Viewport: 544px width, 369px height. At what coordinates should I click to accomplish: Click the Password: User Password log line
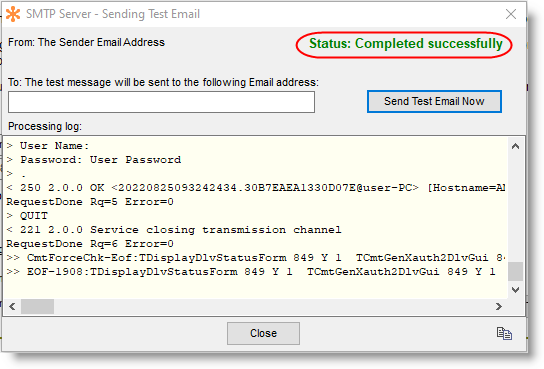(94, 160)
